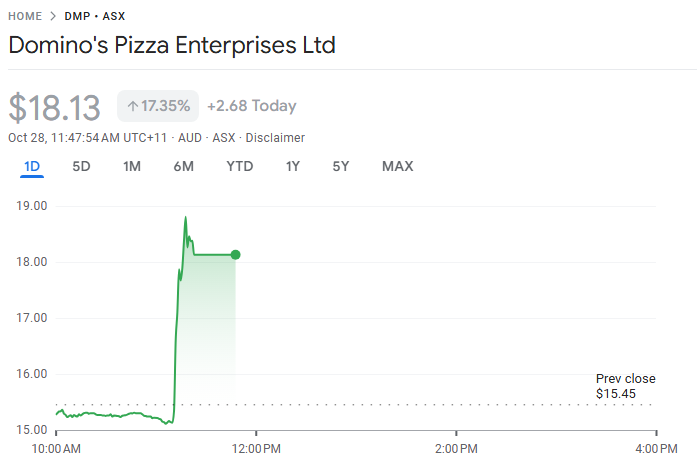
Task: Select the 6M time range
Action: pyautogui.click(x=183, y=166)
